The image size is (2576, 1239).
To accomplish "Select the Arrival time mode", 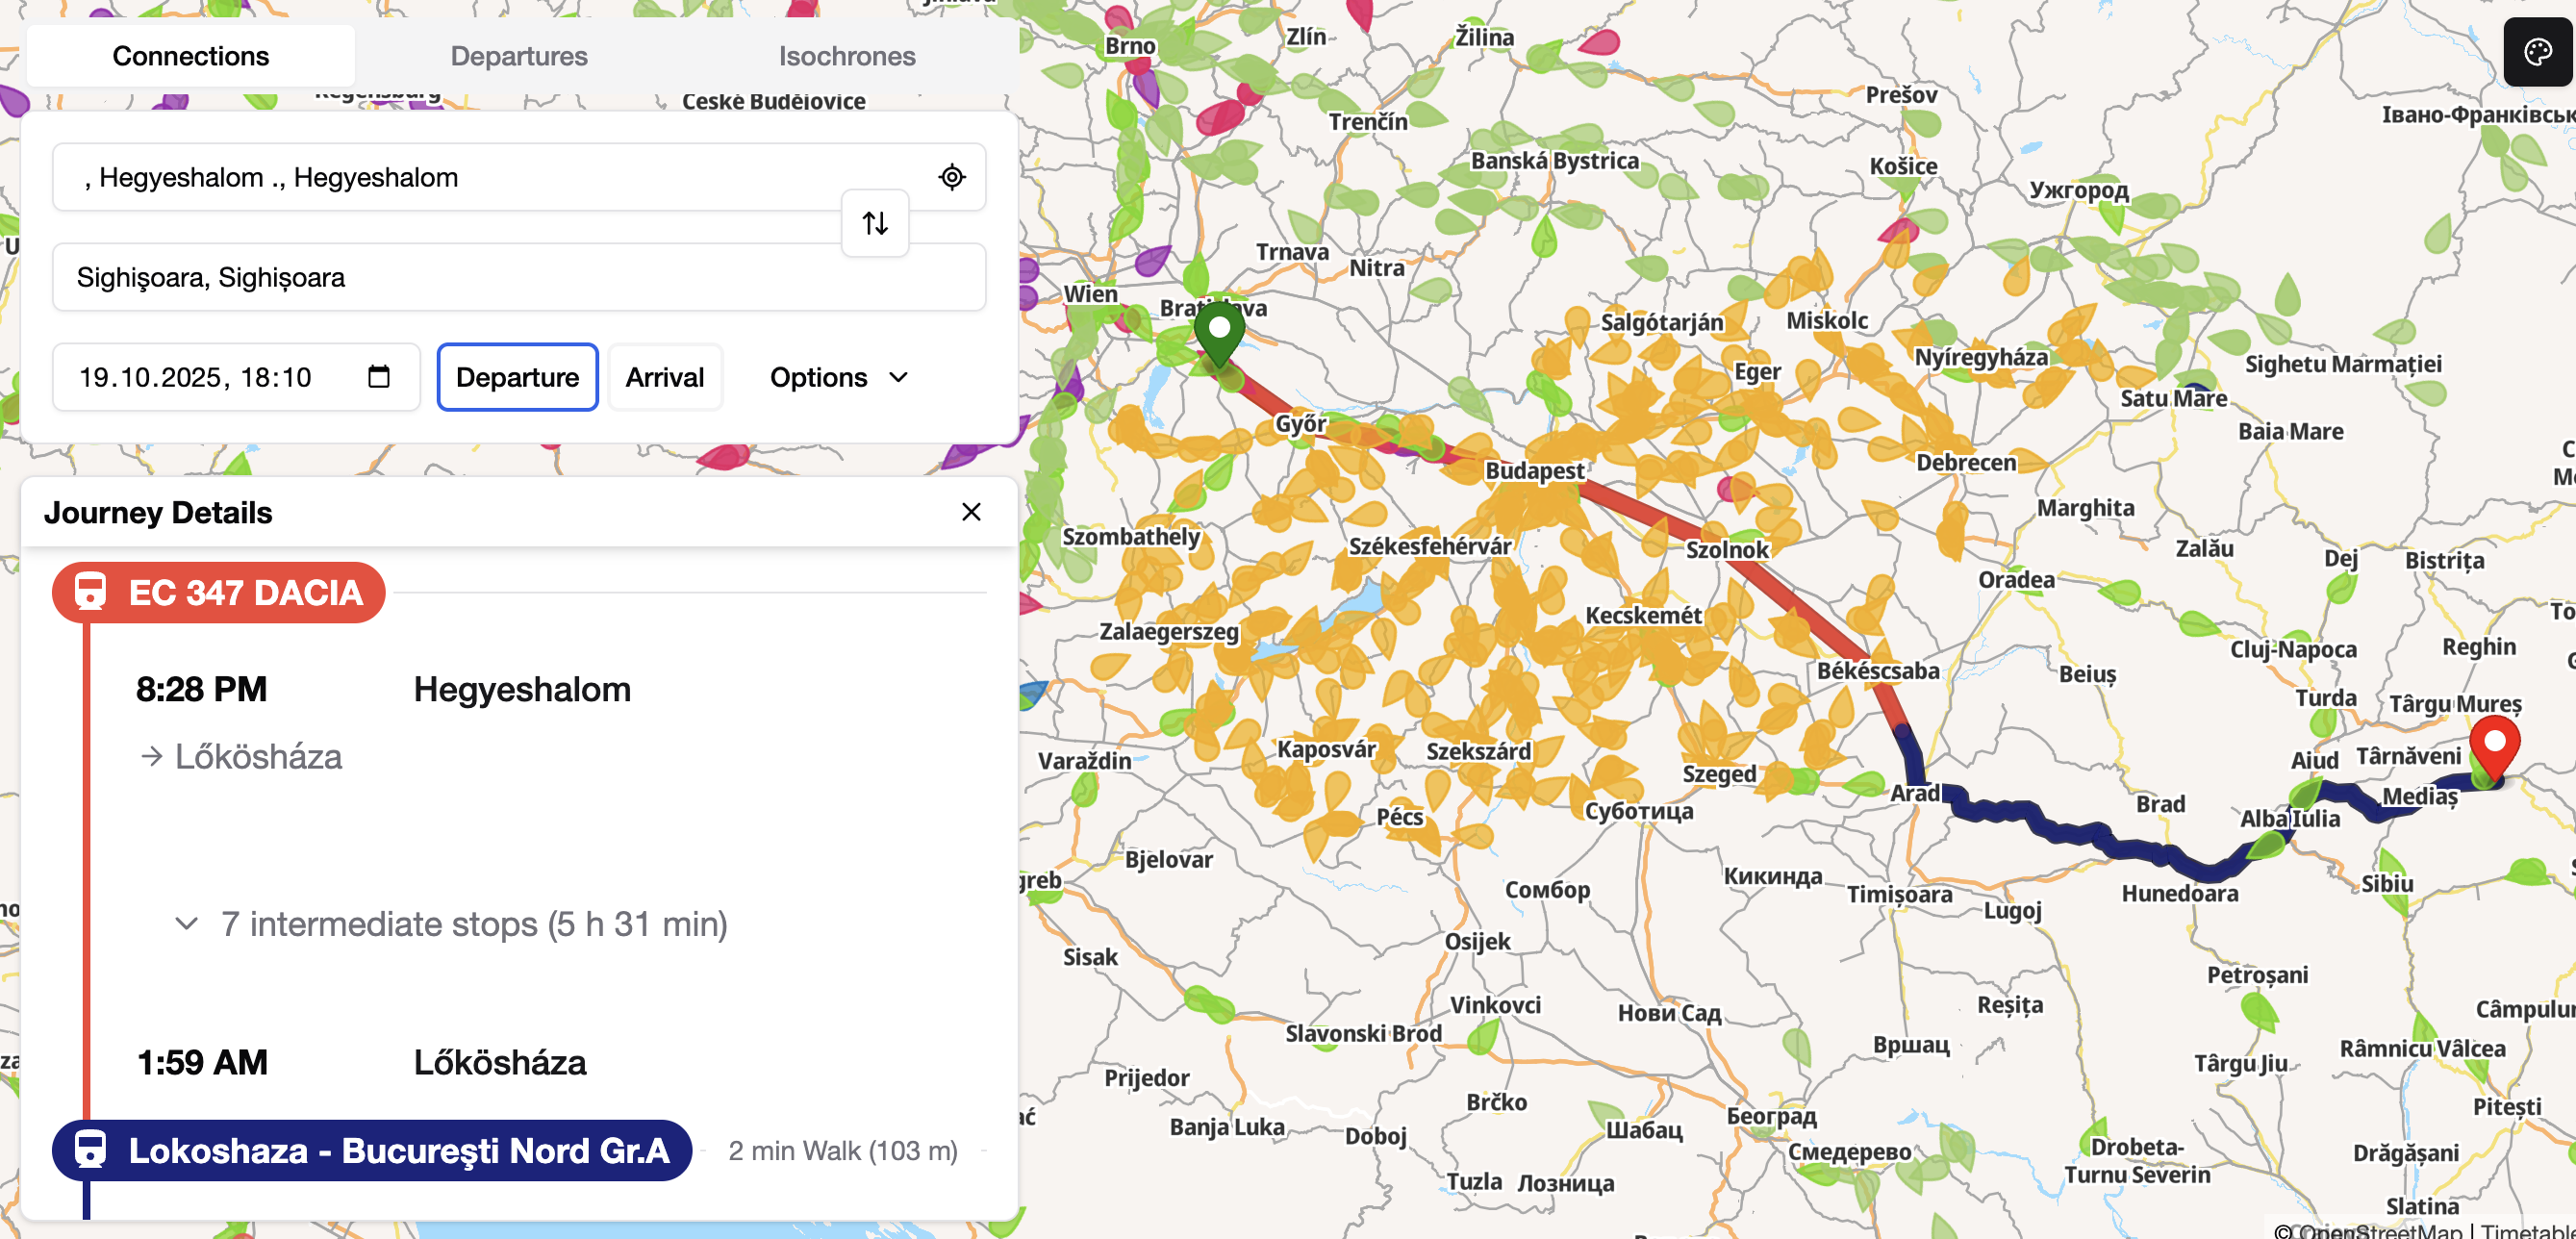I will click(x=664, y=377).
